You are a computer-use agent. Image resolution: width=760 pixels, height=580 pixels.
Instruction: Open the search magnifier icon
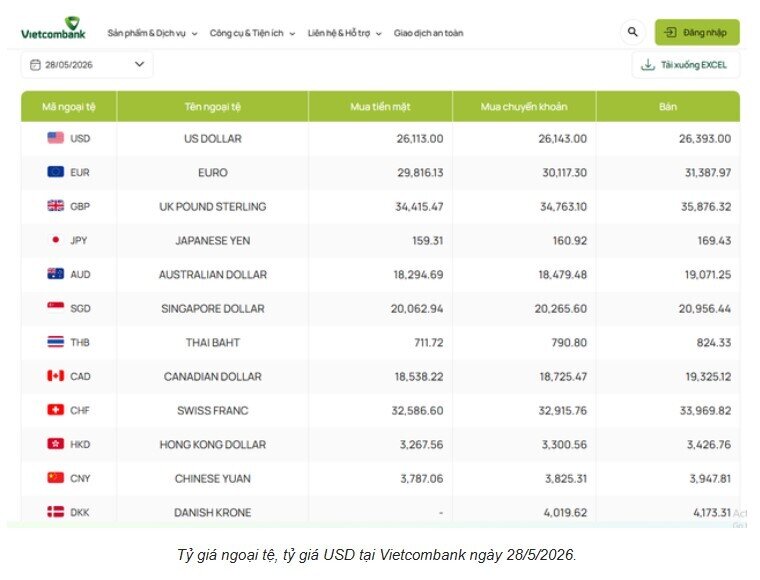point(632,32)
